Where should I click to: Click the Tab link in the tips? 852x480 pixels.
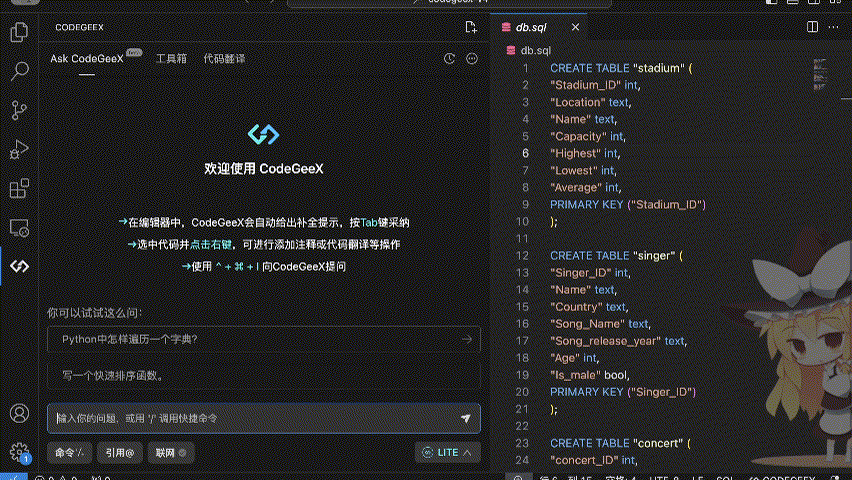tap(369, 222)
